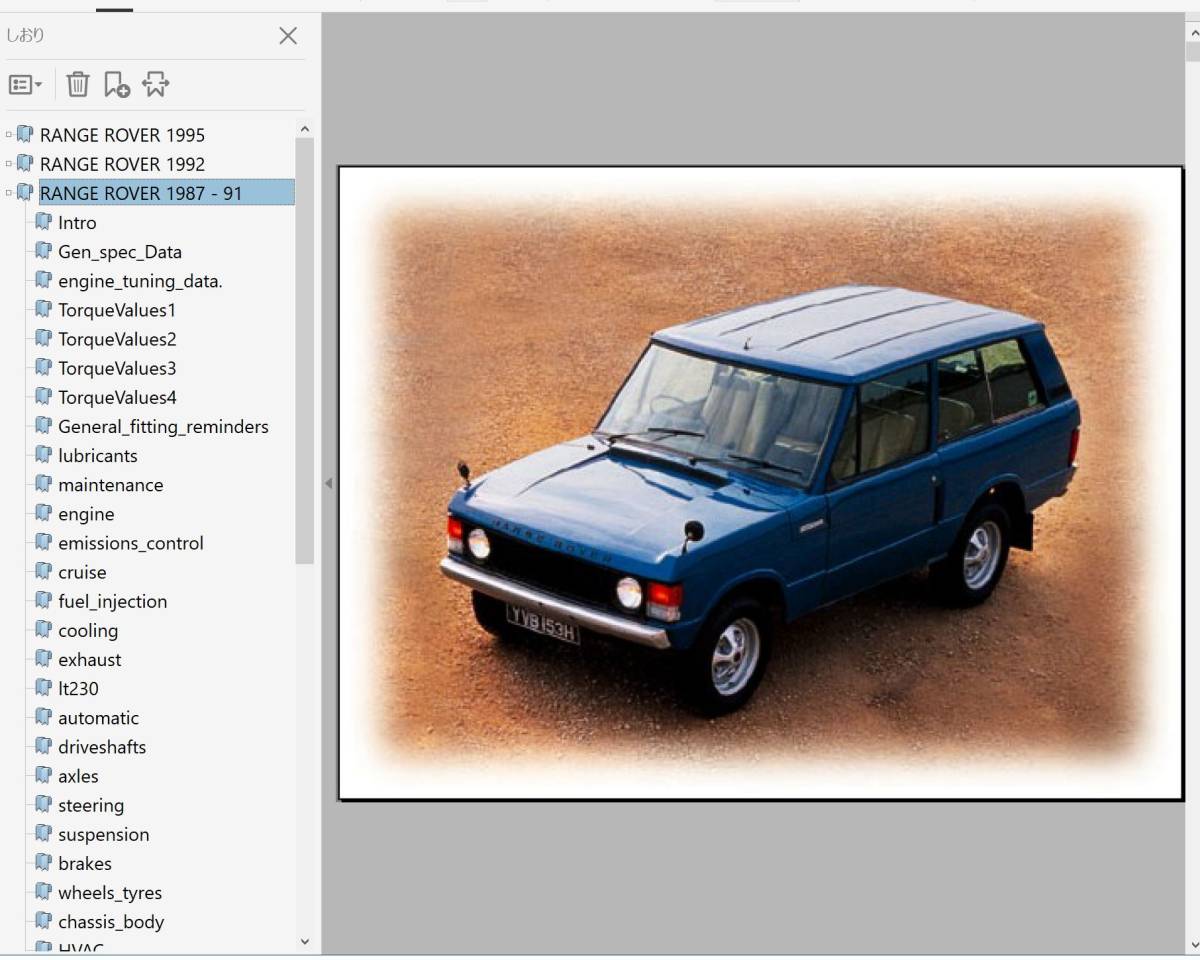Select the RANGE ROVER 1992 bookmark

(x=122, y=164)
